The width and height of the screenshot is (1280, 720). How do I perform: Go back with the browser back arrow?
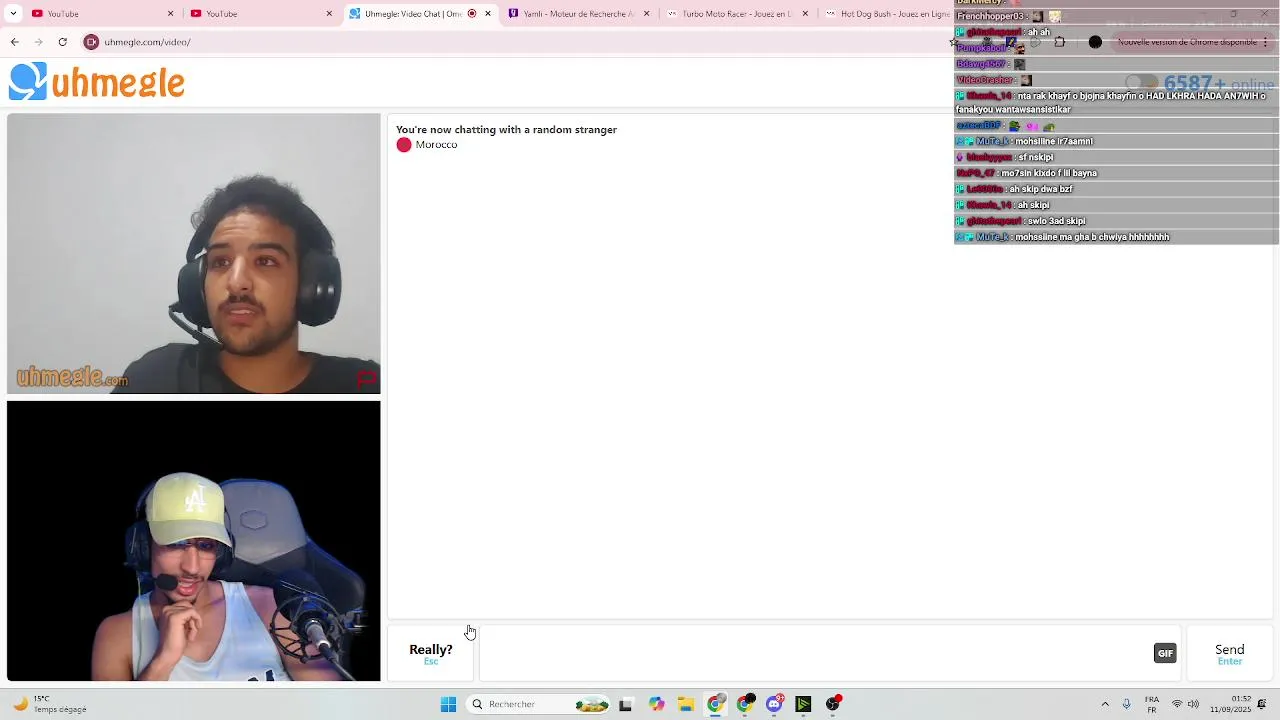click(x=14, y=42)
